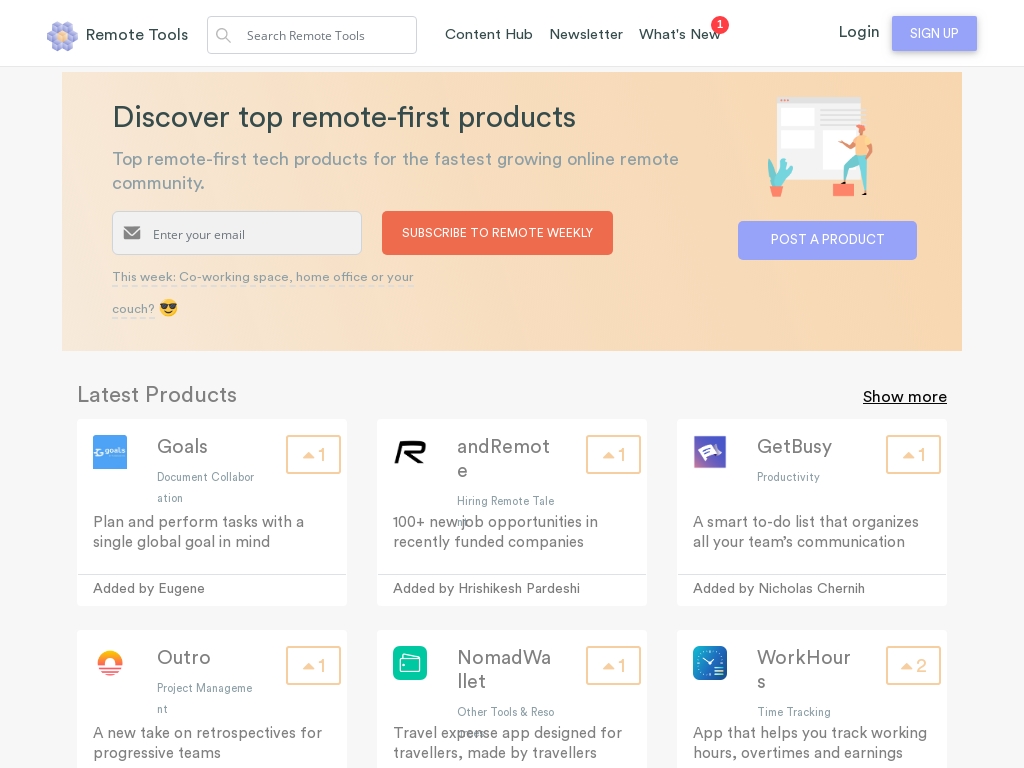
Task: Open the Outro product logo
Action: pos(110,663)
